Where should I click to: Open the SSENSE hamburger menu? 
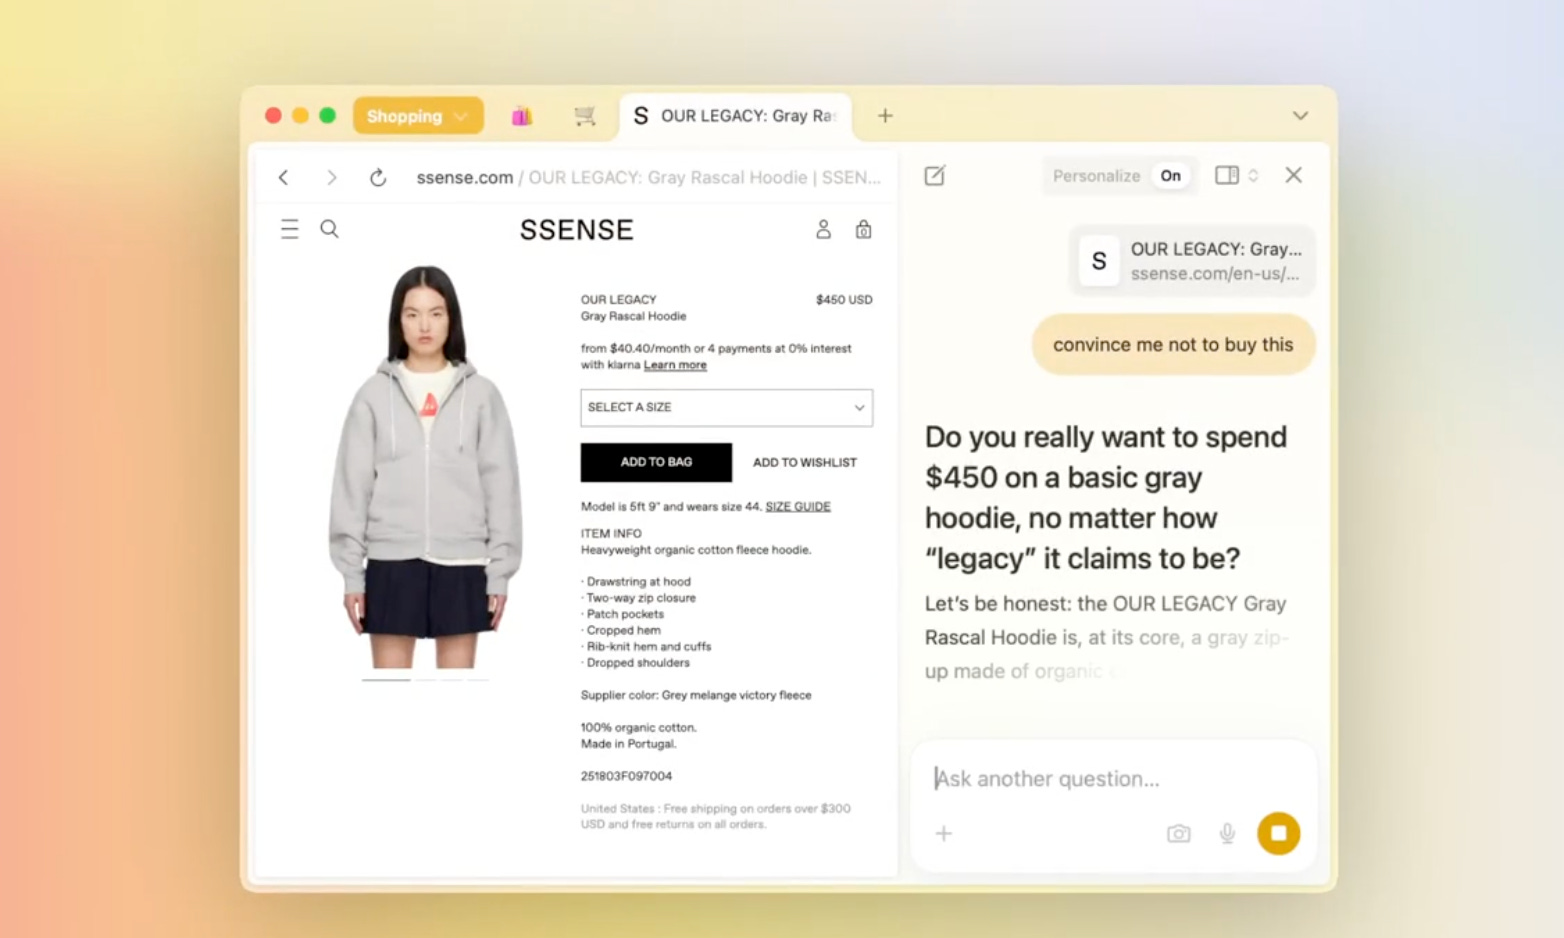point(290,229)
